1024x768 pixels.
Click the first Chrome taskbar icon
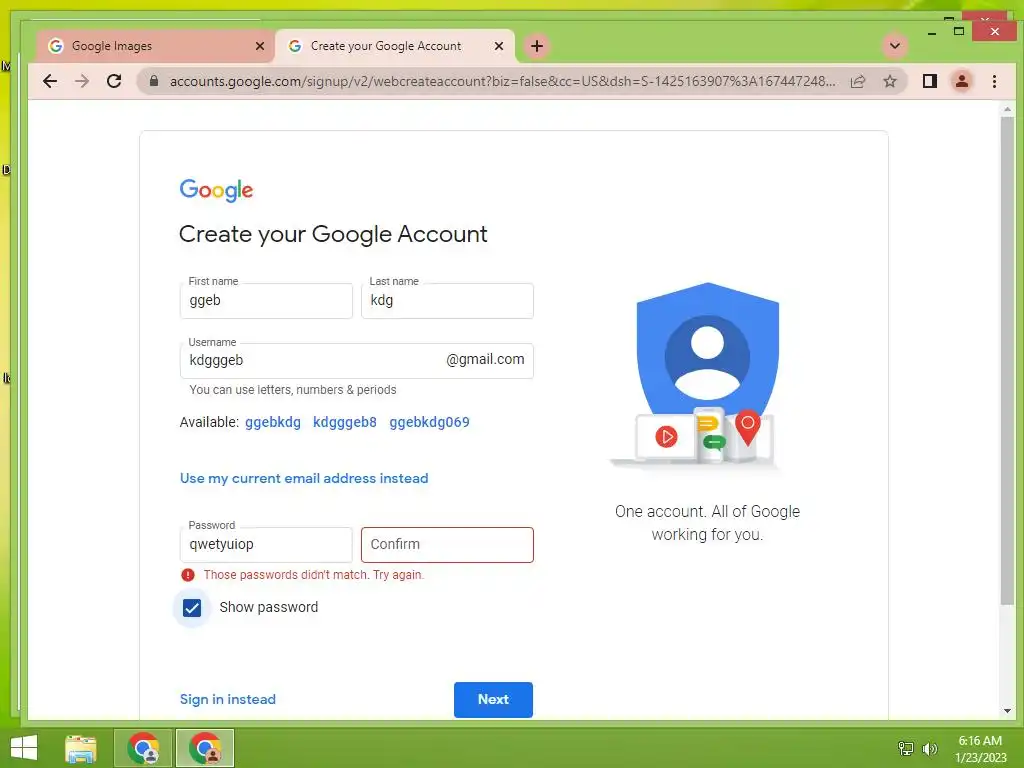click(x=143, y=748)
